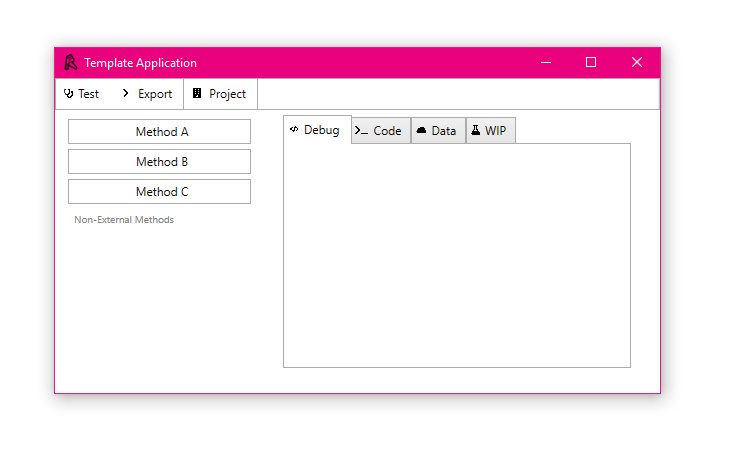Click the chevron icon beside Export

click(126, 93)
